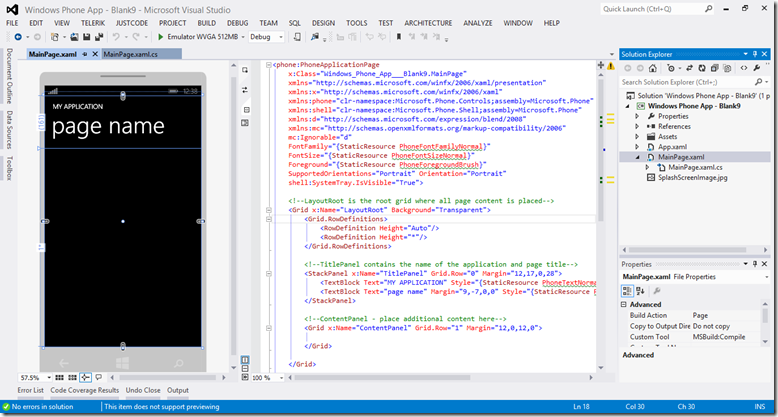Click the Find in Files toolbar icon
Viewport: 778px width, 417px height.
click(315, 37)
